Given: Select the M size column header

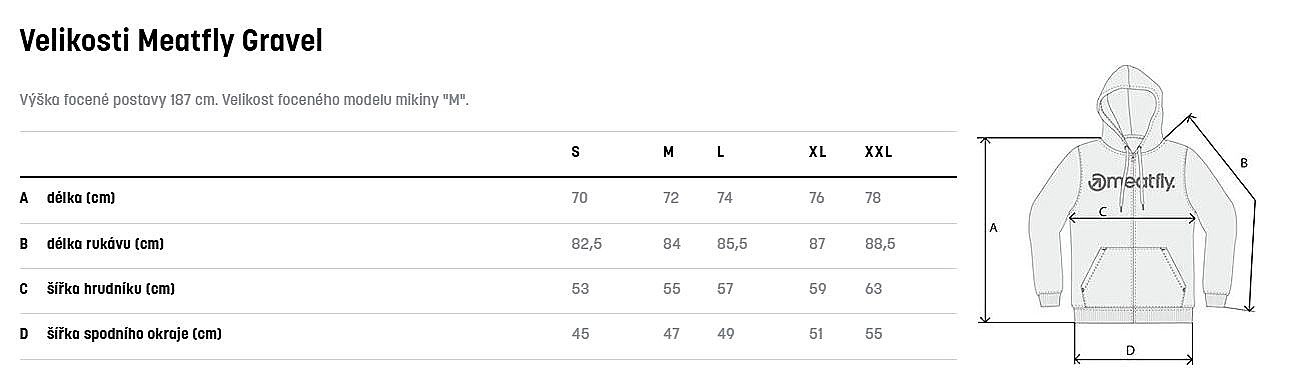Looking at the screenshot, I should coord(668,153).
